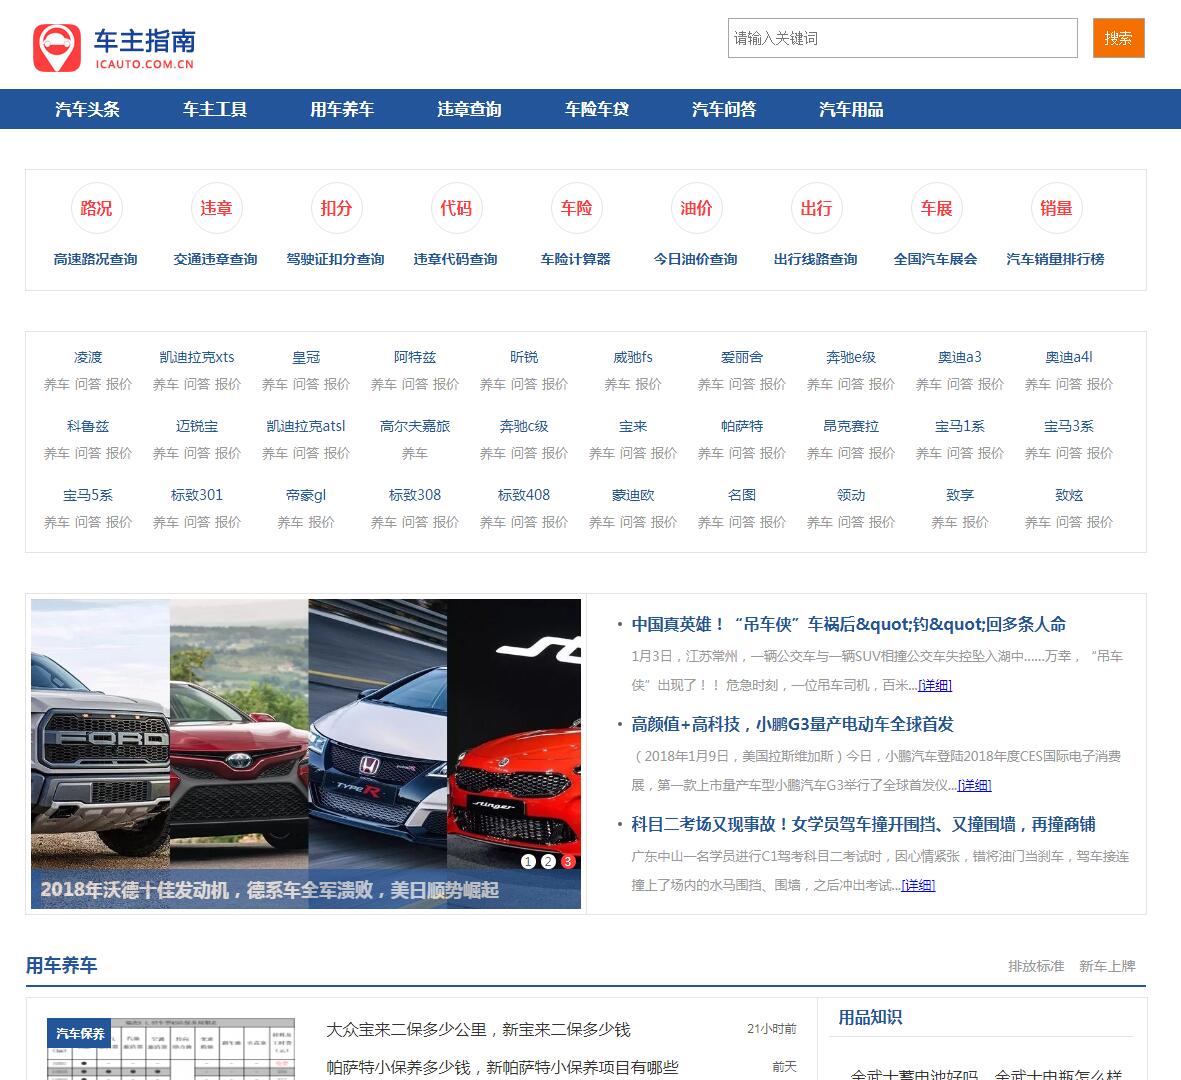Screen dimensions: 1181x1080
Task: Open the 宝马3系 car model link
Action: point(1069,426)
